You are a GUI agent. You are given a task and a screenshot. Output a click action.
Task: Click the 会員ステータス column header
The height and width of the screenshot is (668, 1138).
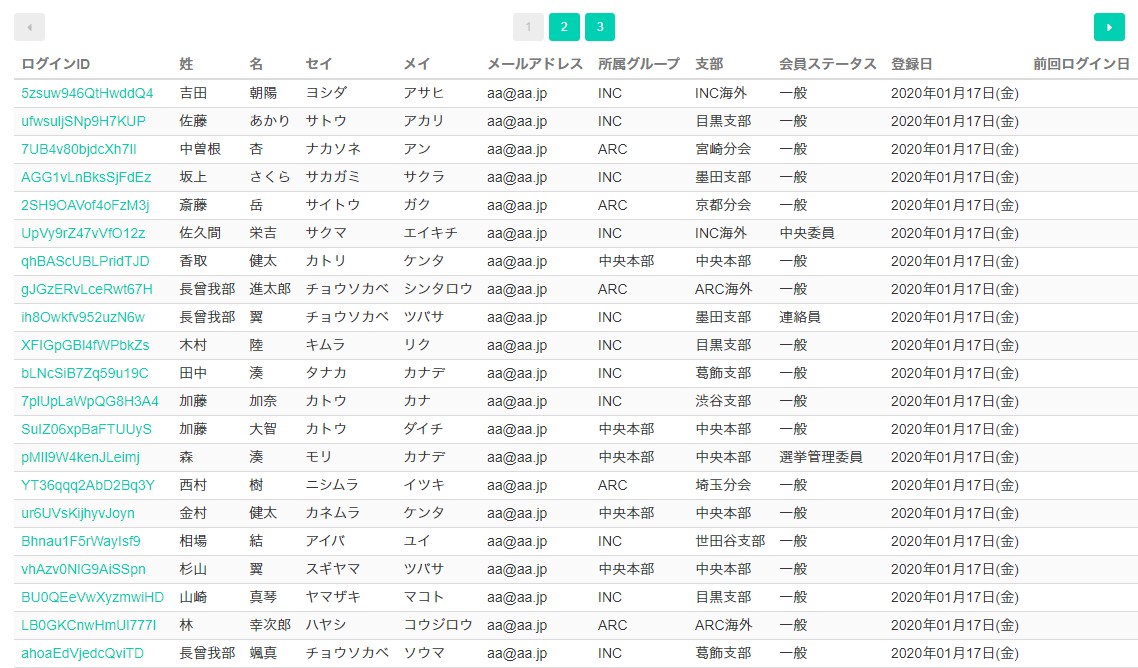coord(828,64)
